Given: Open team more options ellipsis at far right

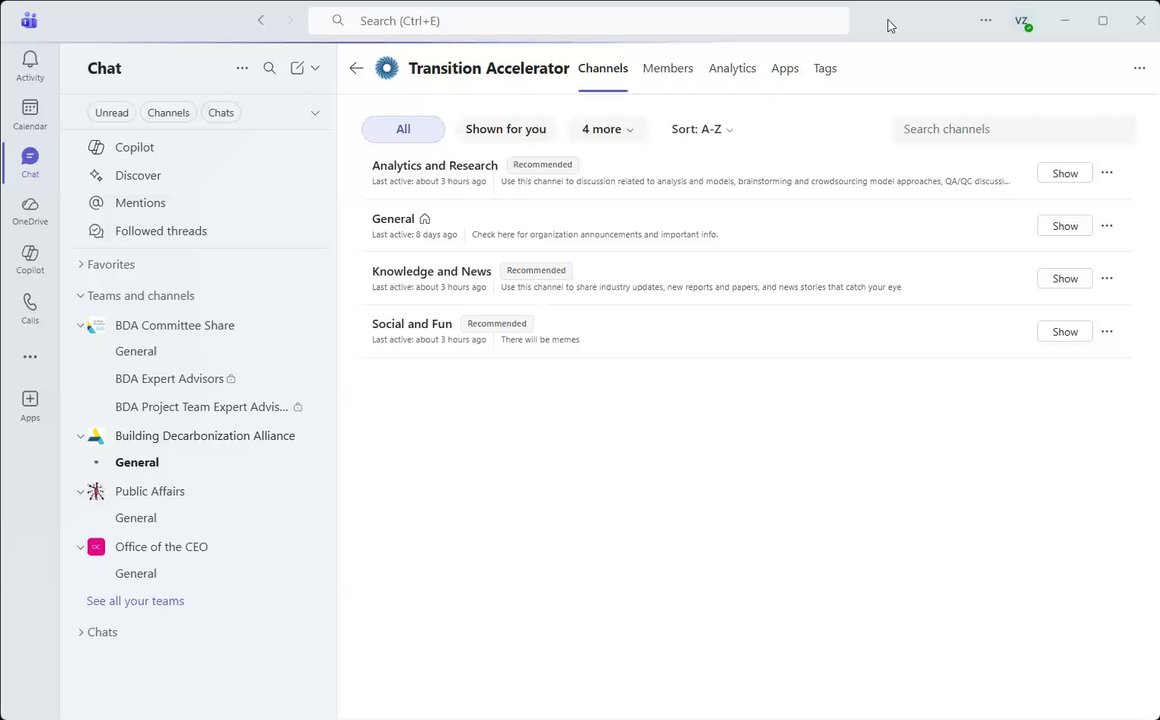Looking at the screenshot, I should tap(1139, 68).
